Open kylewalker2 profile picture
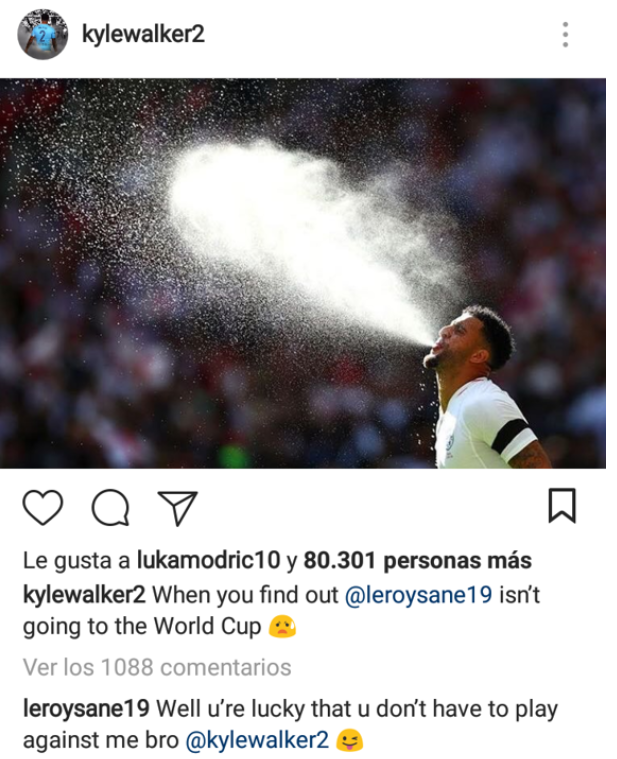 43,34
